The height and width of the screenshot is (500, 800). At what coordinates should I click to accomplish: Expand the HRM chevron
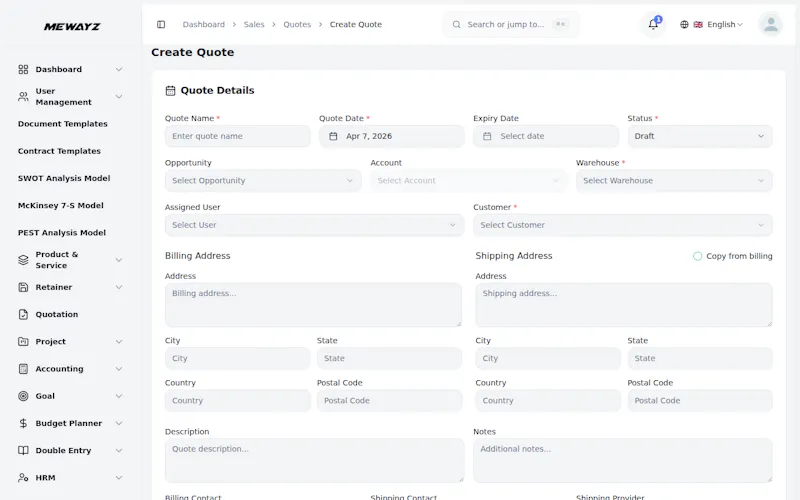coord(119,478)
